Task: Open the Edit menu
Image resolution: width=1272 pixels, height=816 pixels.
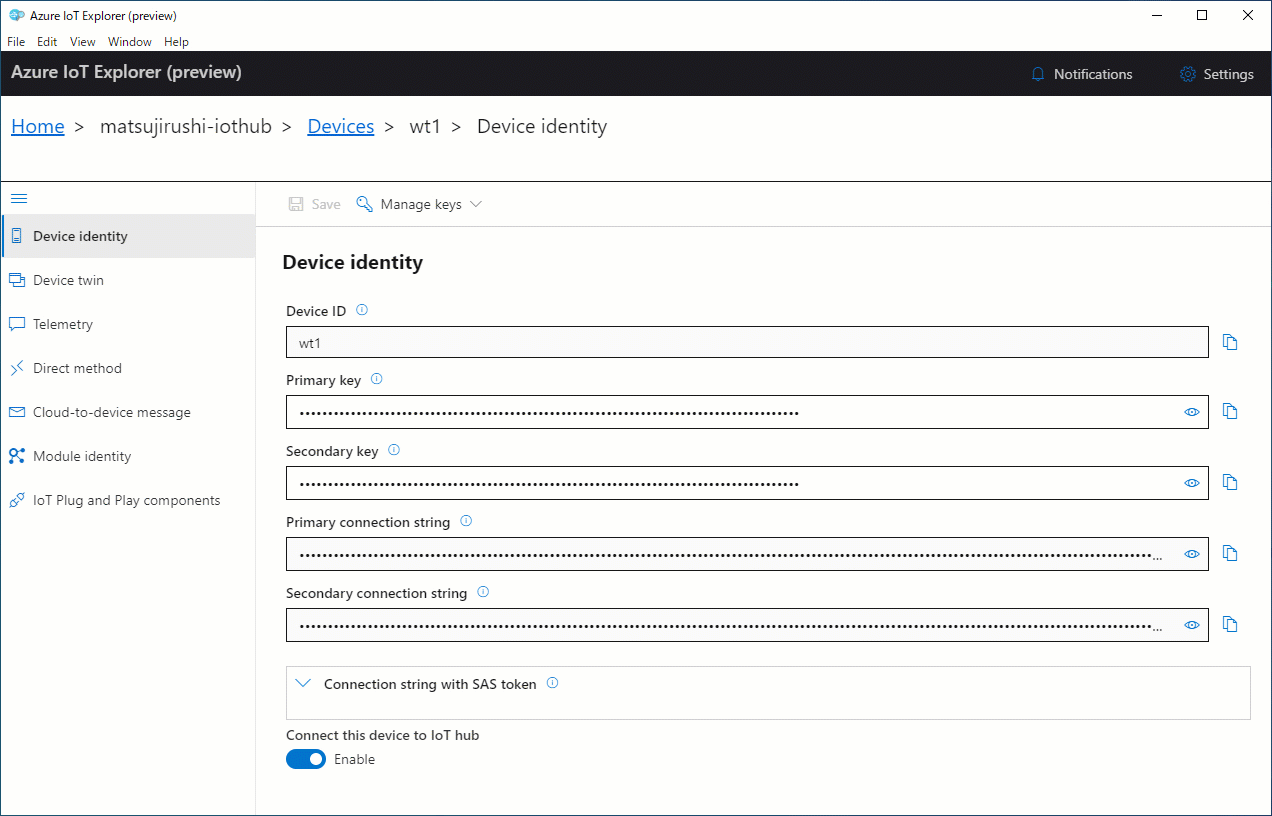Action: [x=47, y=42]
